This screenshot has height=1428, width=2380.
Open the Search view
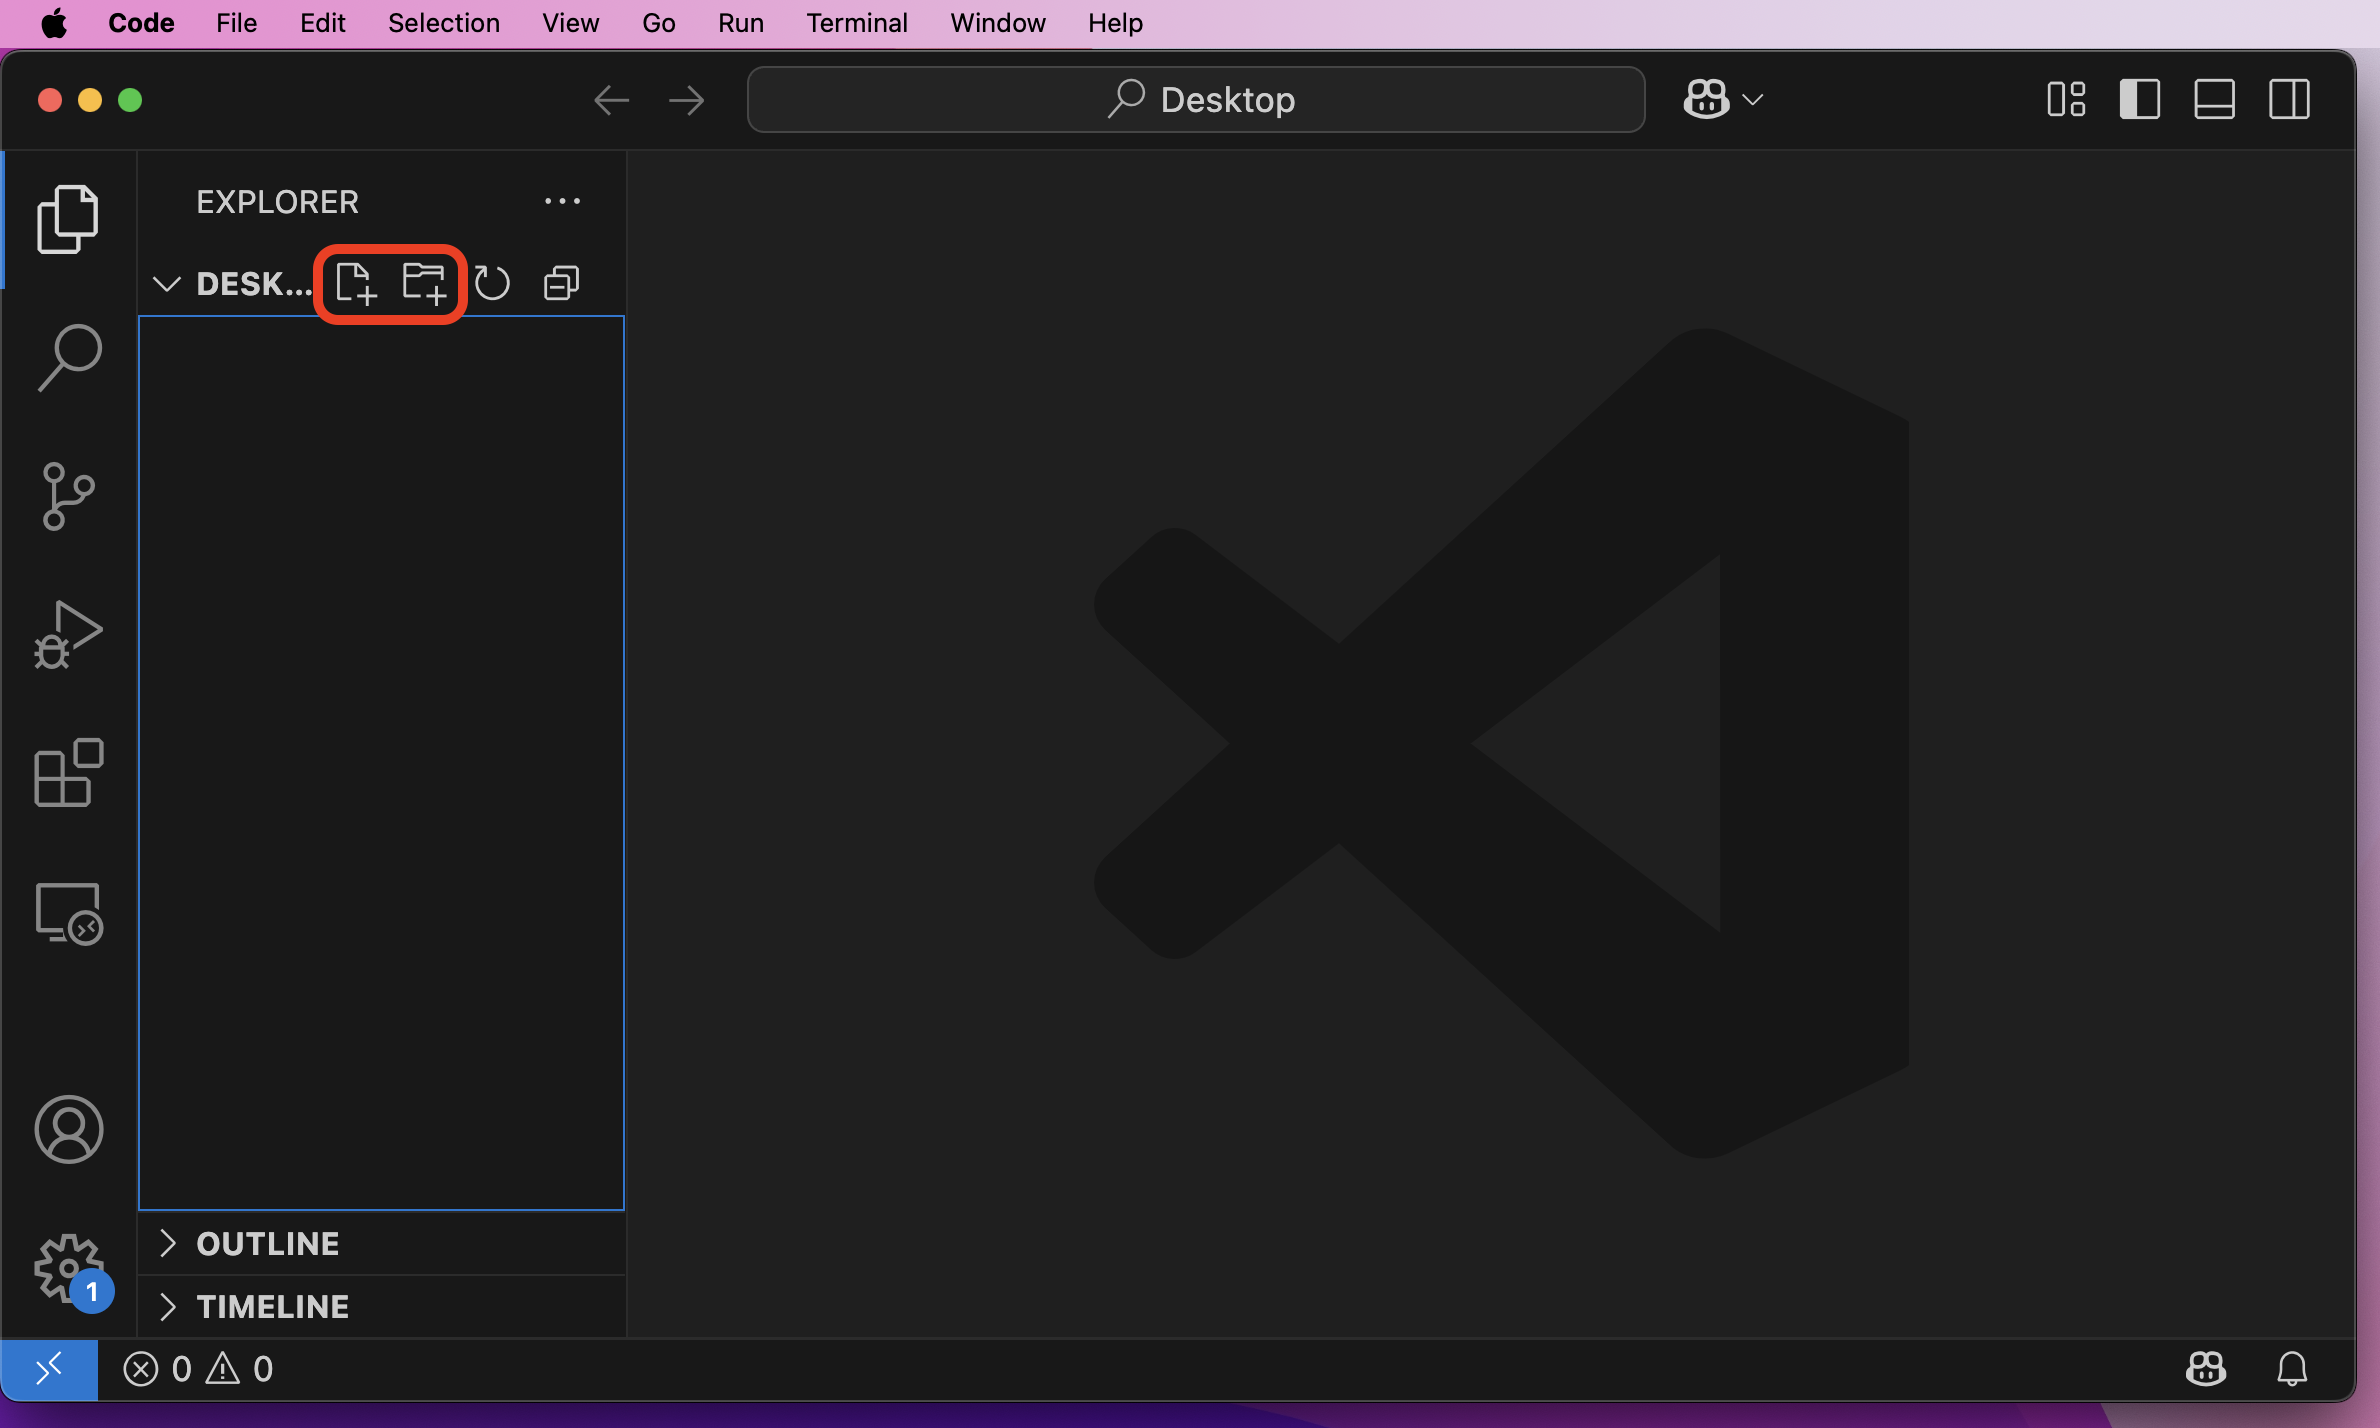(x=68, y=357)
